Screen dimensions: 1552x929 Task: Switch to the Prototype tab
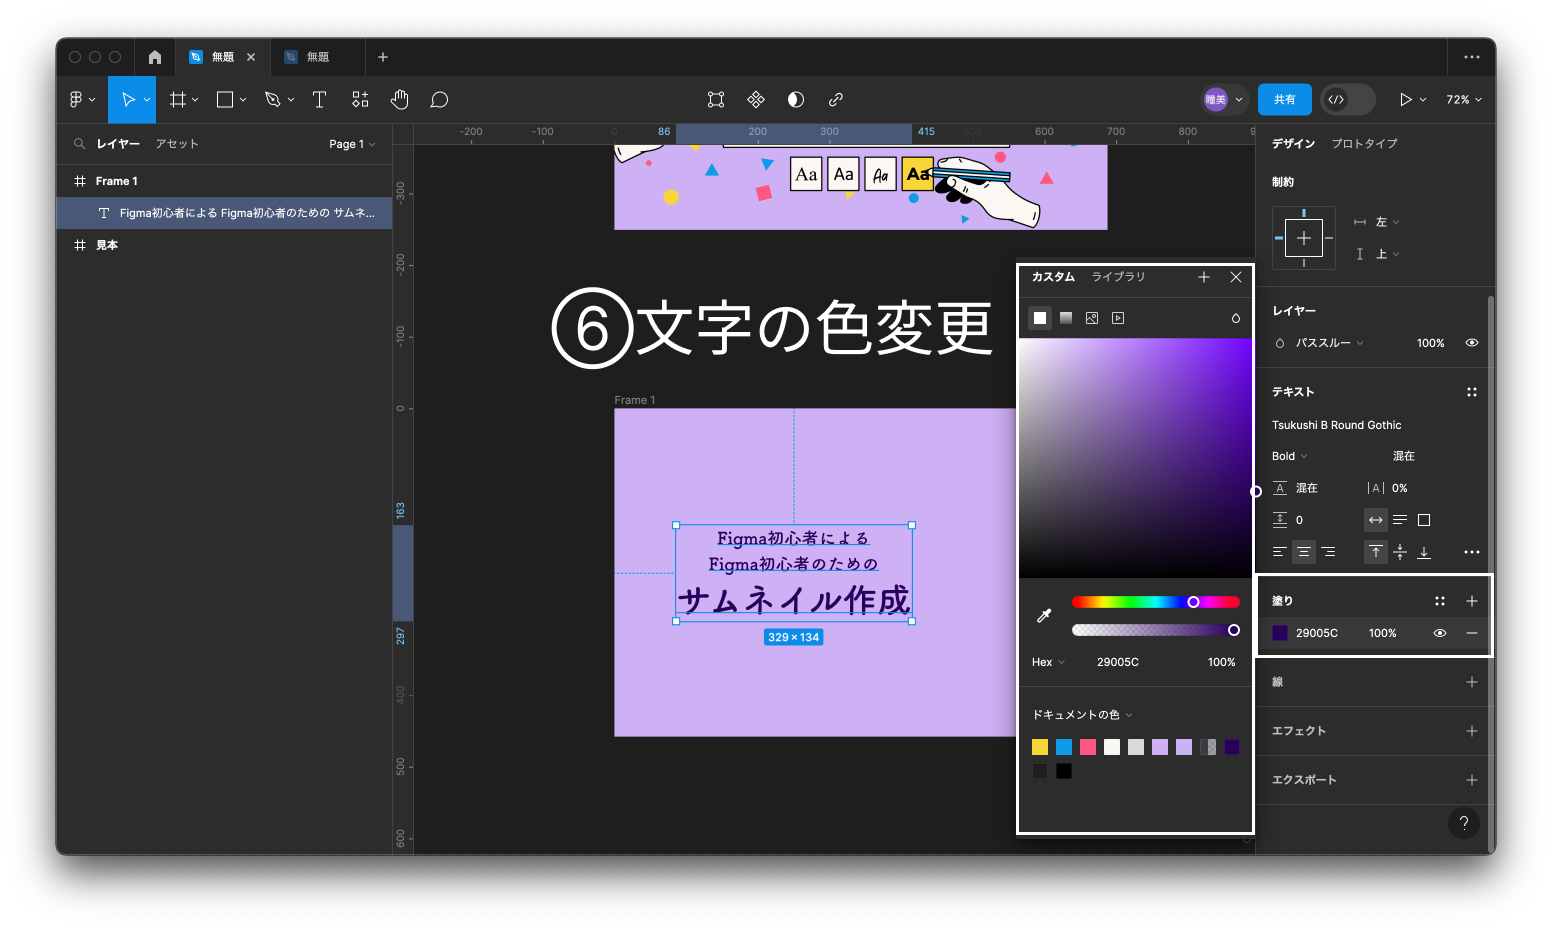(1364, 144)
